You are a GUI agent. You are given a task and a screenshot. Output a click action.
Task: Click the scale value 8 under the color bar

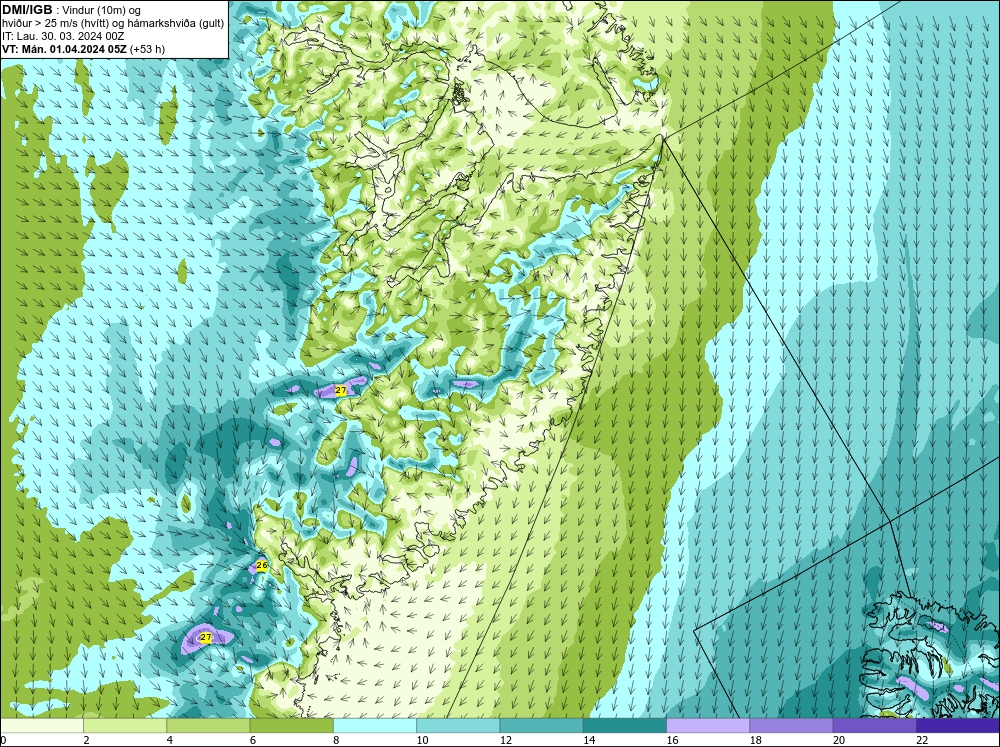(x=336, y=740)
